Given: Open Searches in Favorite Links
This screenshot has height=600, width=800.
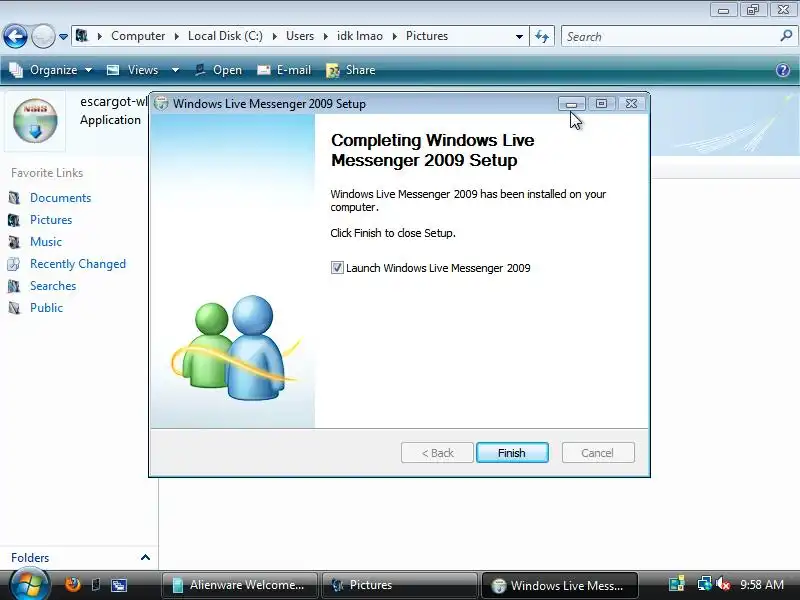Looking at the screenshot, I should pyautogui.click(x=53, y=286).
